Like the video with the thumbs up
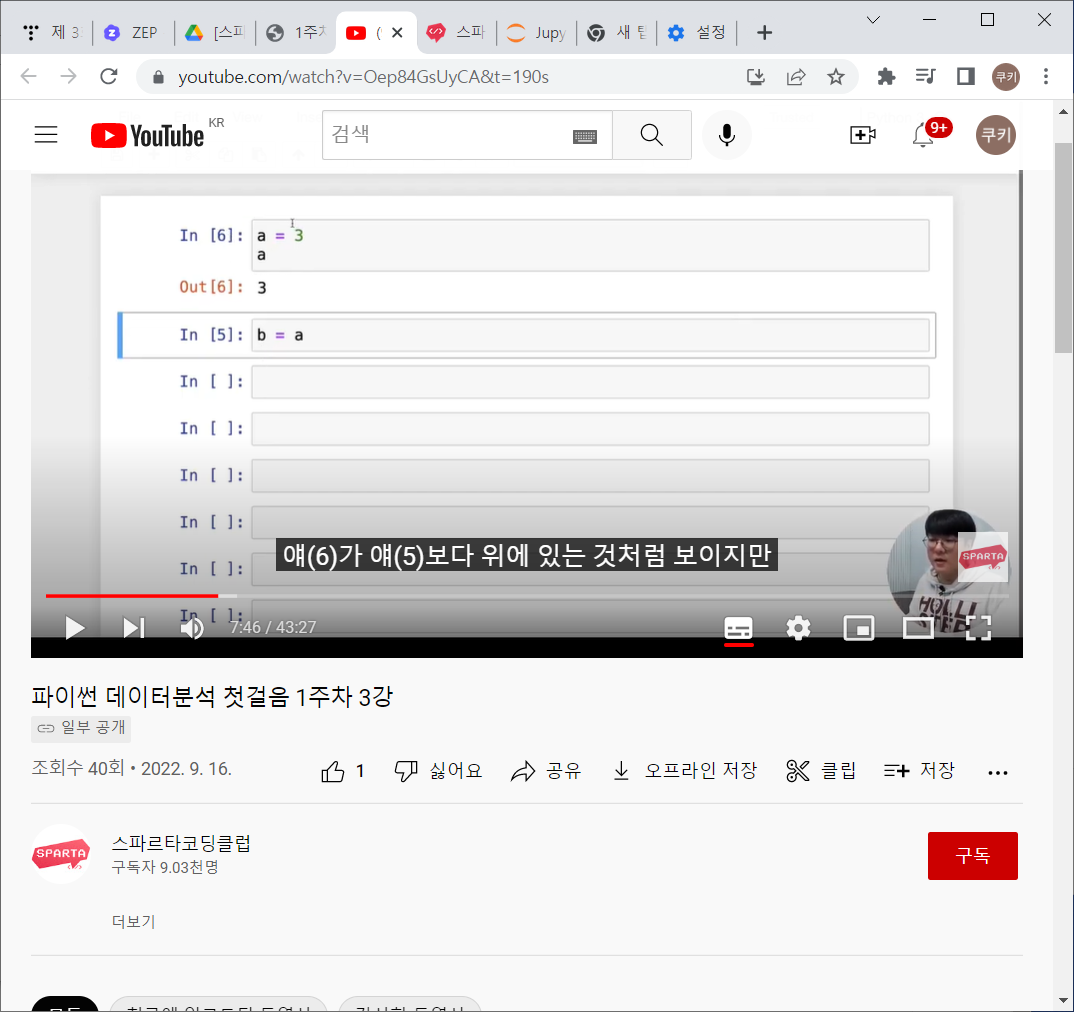The width and height of the screenshot is (1074, 1012). [x=342, y=772]
